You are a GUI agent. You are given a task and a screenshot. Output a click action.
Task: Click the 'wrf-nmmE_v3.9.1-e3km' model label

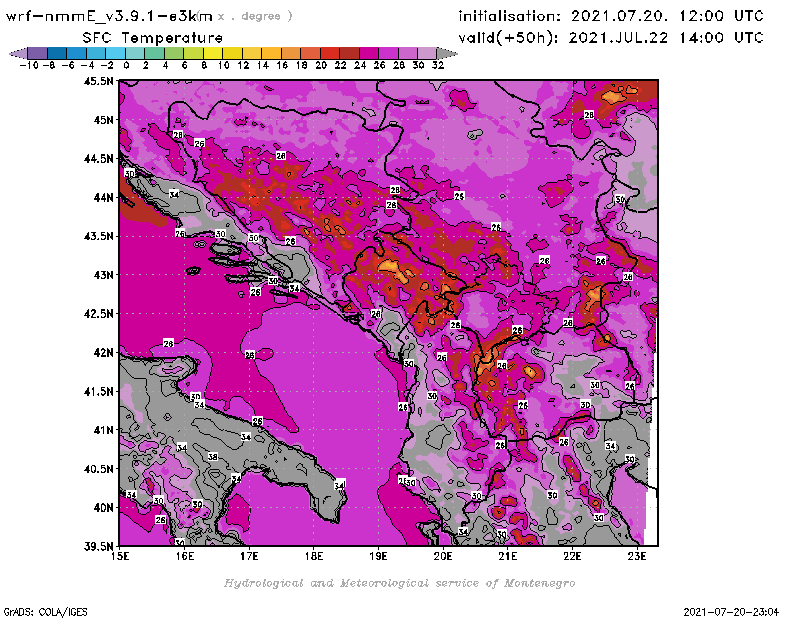tap(109, 16)
